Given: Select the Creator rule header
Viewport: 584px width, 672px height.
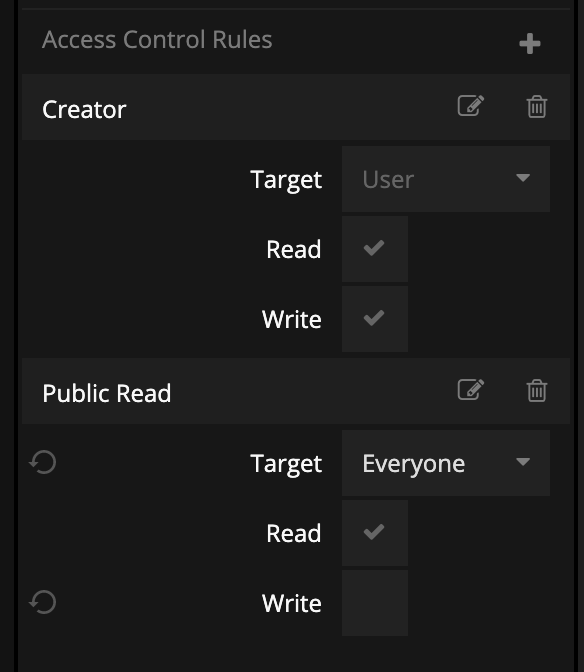Looking at the screenshot, I should 296,107.
